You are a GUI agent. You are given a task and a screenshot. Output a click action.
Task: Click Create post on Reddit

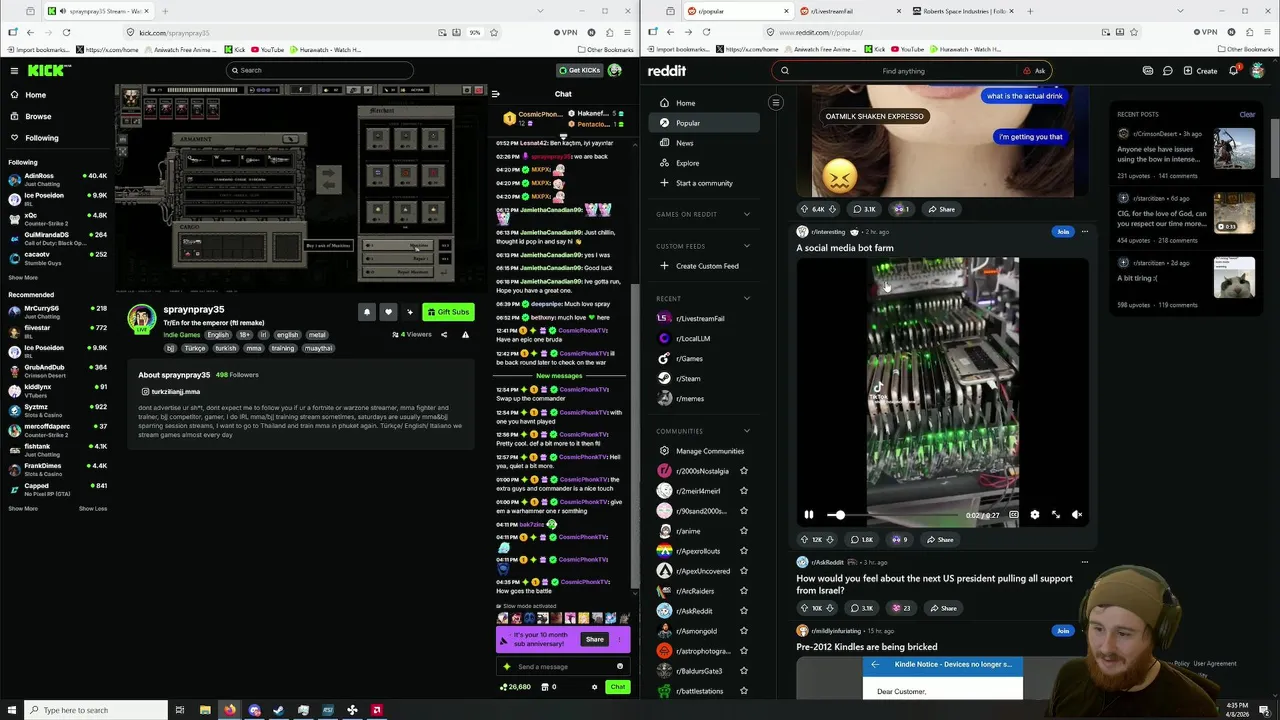(x=1200, y=71)
